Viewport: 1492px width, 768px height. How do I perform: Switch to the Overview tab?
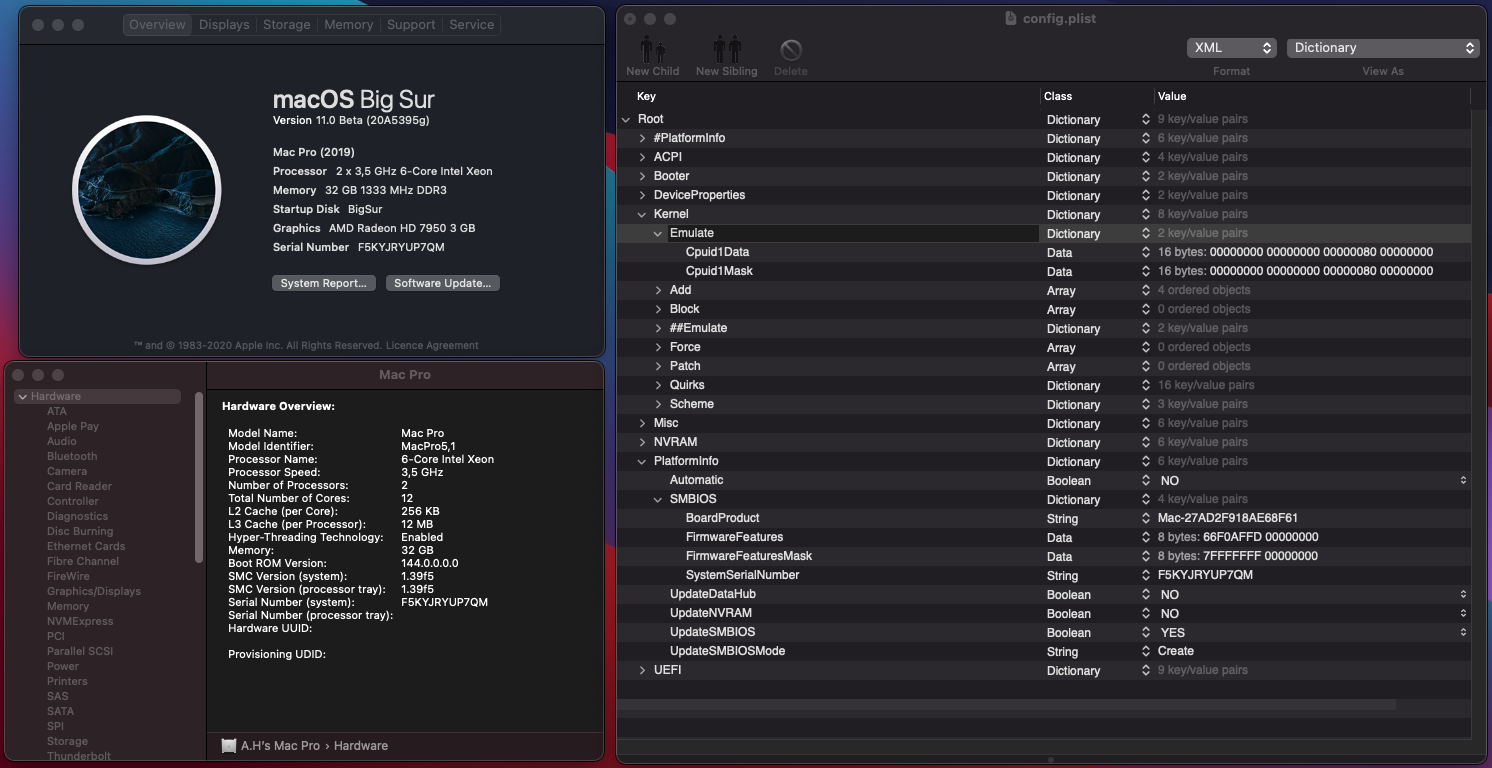157,25
